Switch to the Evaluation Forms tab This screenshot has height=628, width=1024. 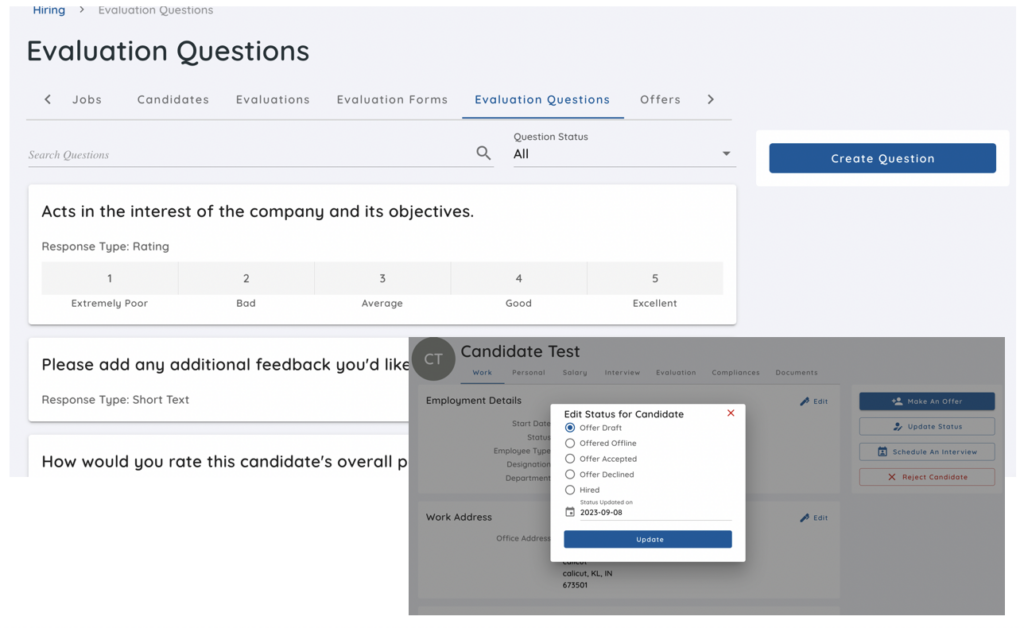point(392,100)
